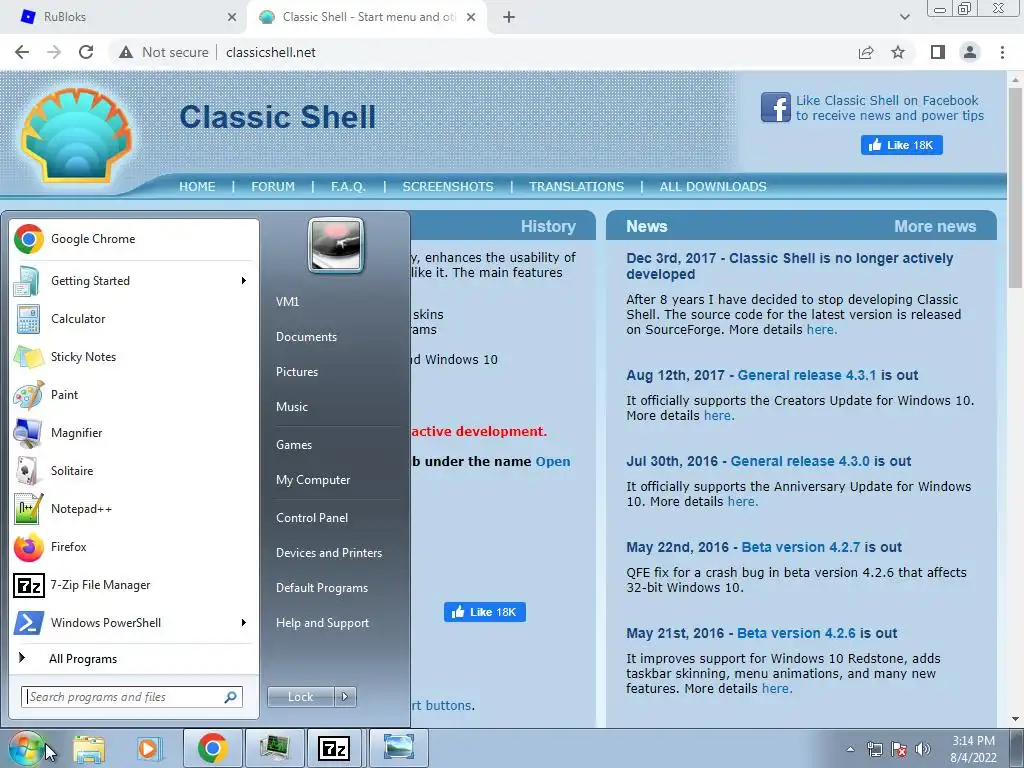Open Windows Media Player taskbar icon
Image resolution: width=1024 pixels, height=768 pixels.
(150, 748)
